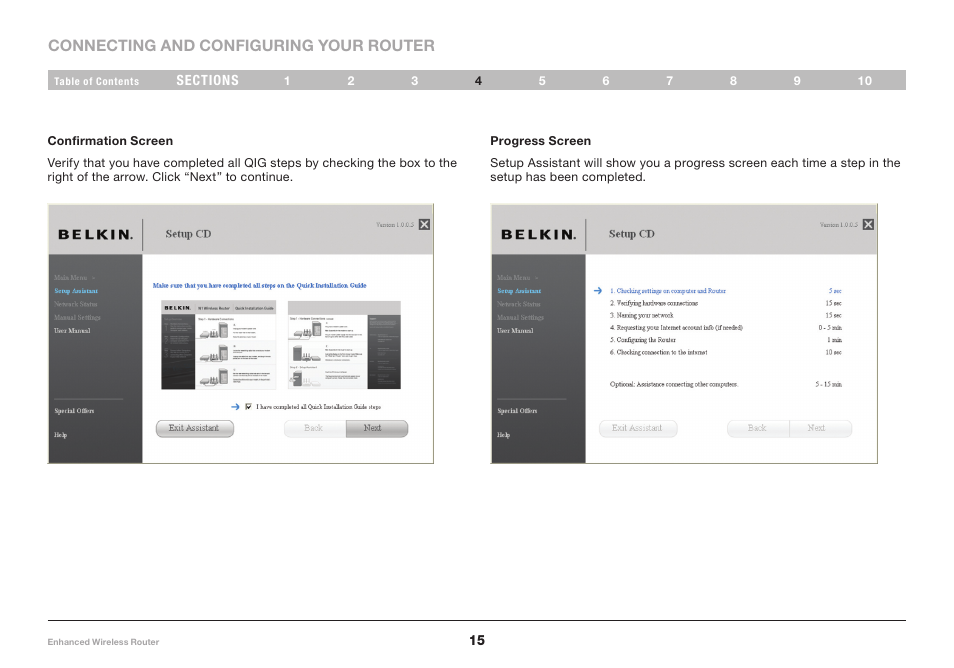Image resolution: width=954 pixels, height=668 pixels.
Task: Open Help in Progress Screen sidebar
Action: (x=503, y=435)
